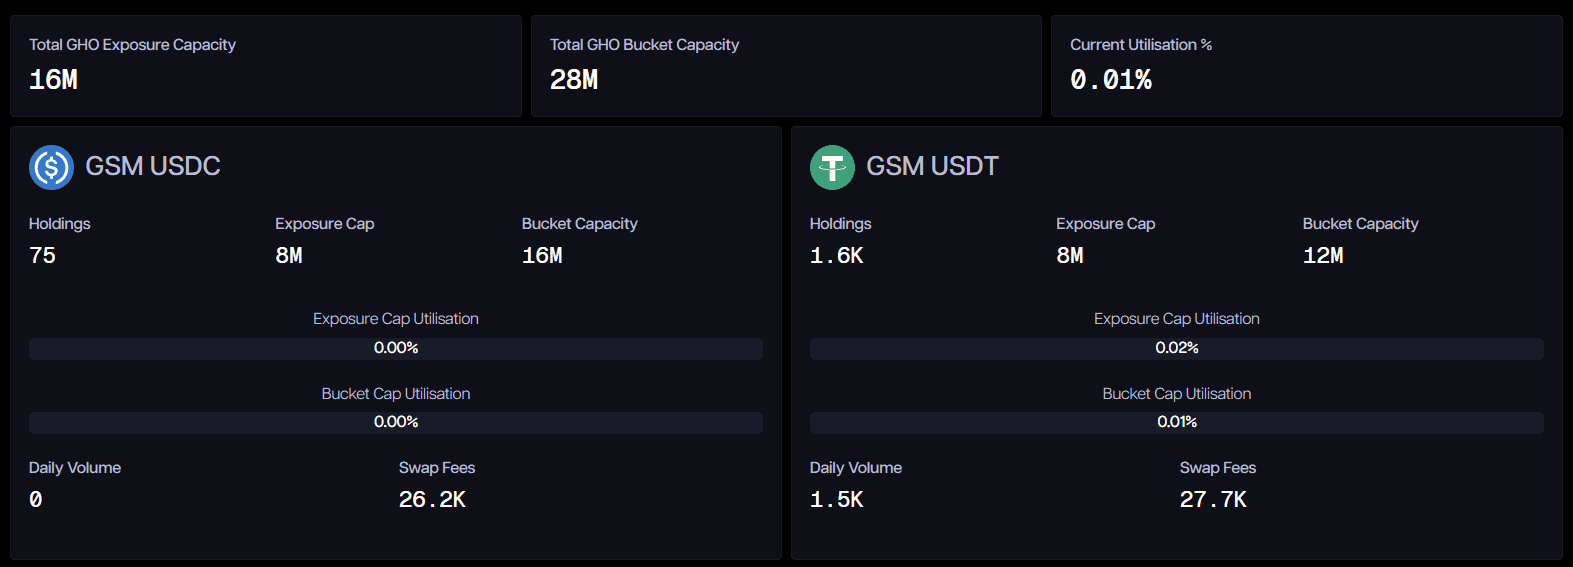Select the Current Utilisation % card
The height and width of the screenshot is (567, 1573).
1306,66
